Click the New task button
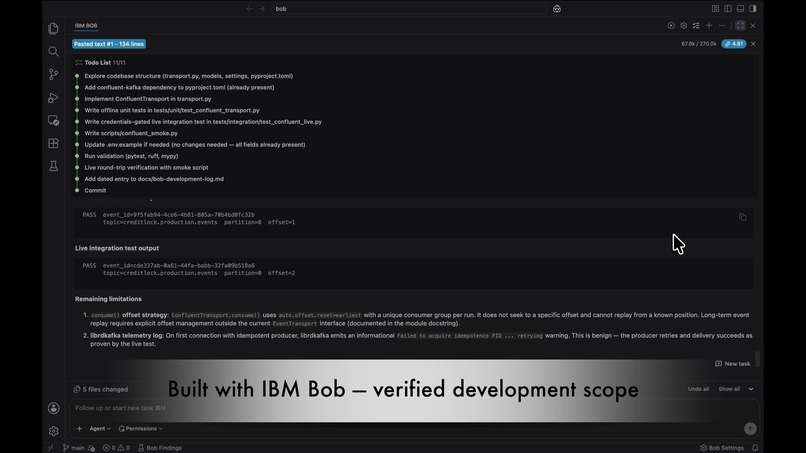 coord(732,364)
